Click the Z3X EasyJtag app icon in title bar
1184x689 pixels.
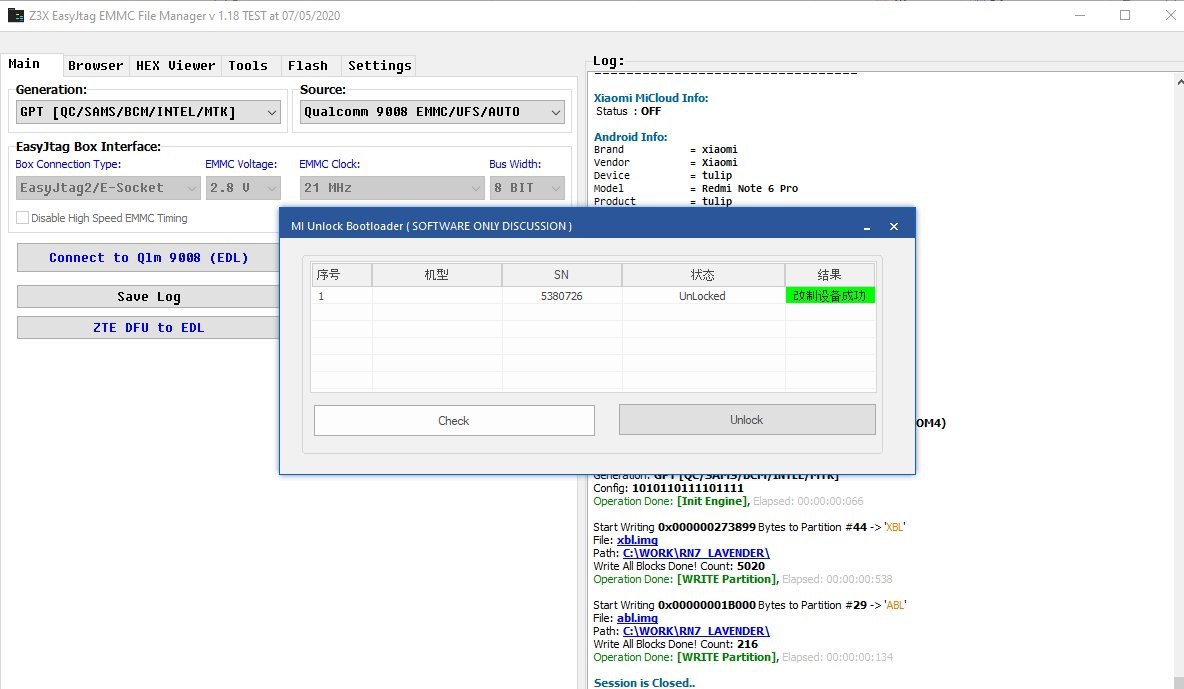tap(15, 15)
